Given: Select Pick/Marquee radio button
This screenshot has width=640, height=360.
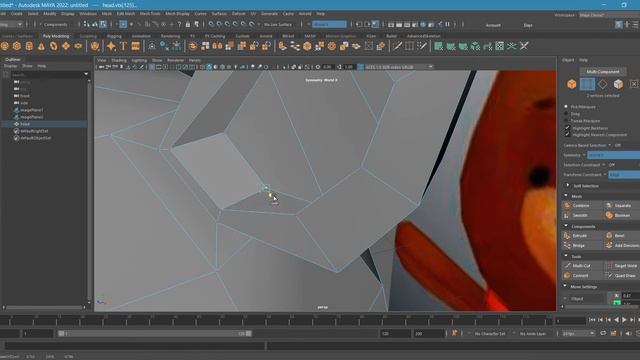Looking at the screenshot, I should point(566,107).
